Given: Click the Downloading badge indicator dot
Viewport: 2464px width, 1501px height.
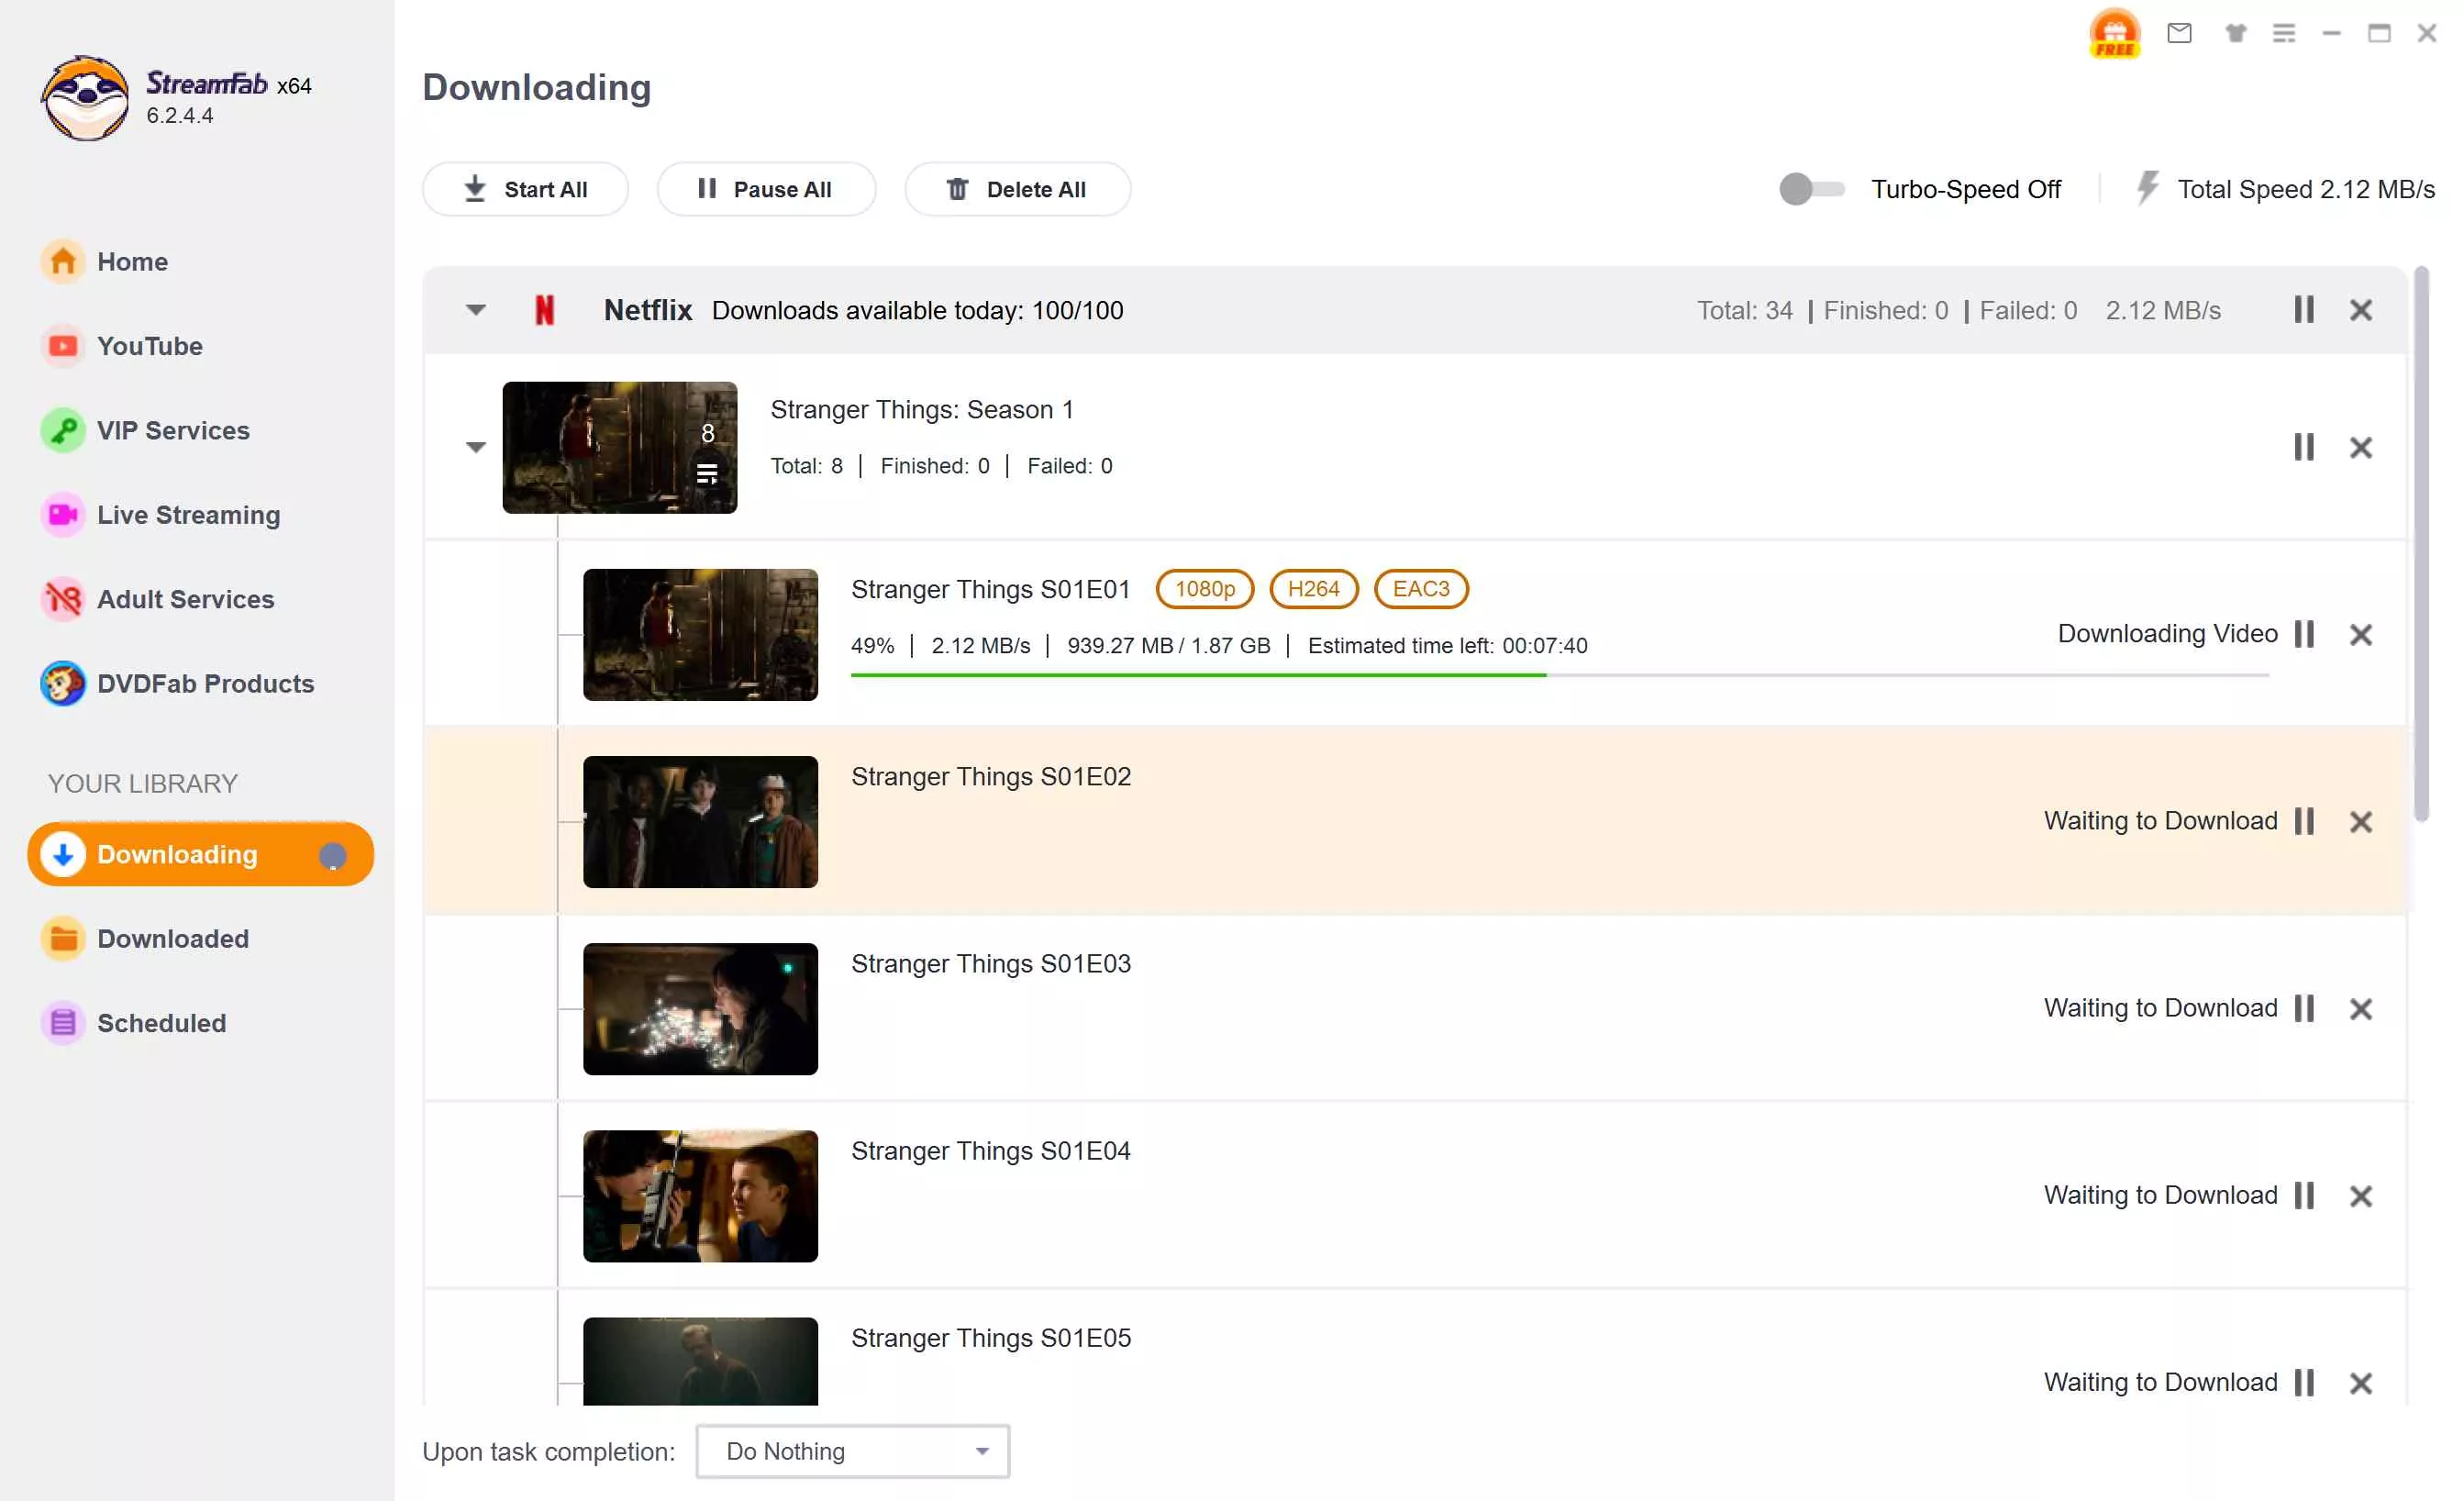Looking at the screenshot, I should tap(332, 855).
